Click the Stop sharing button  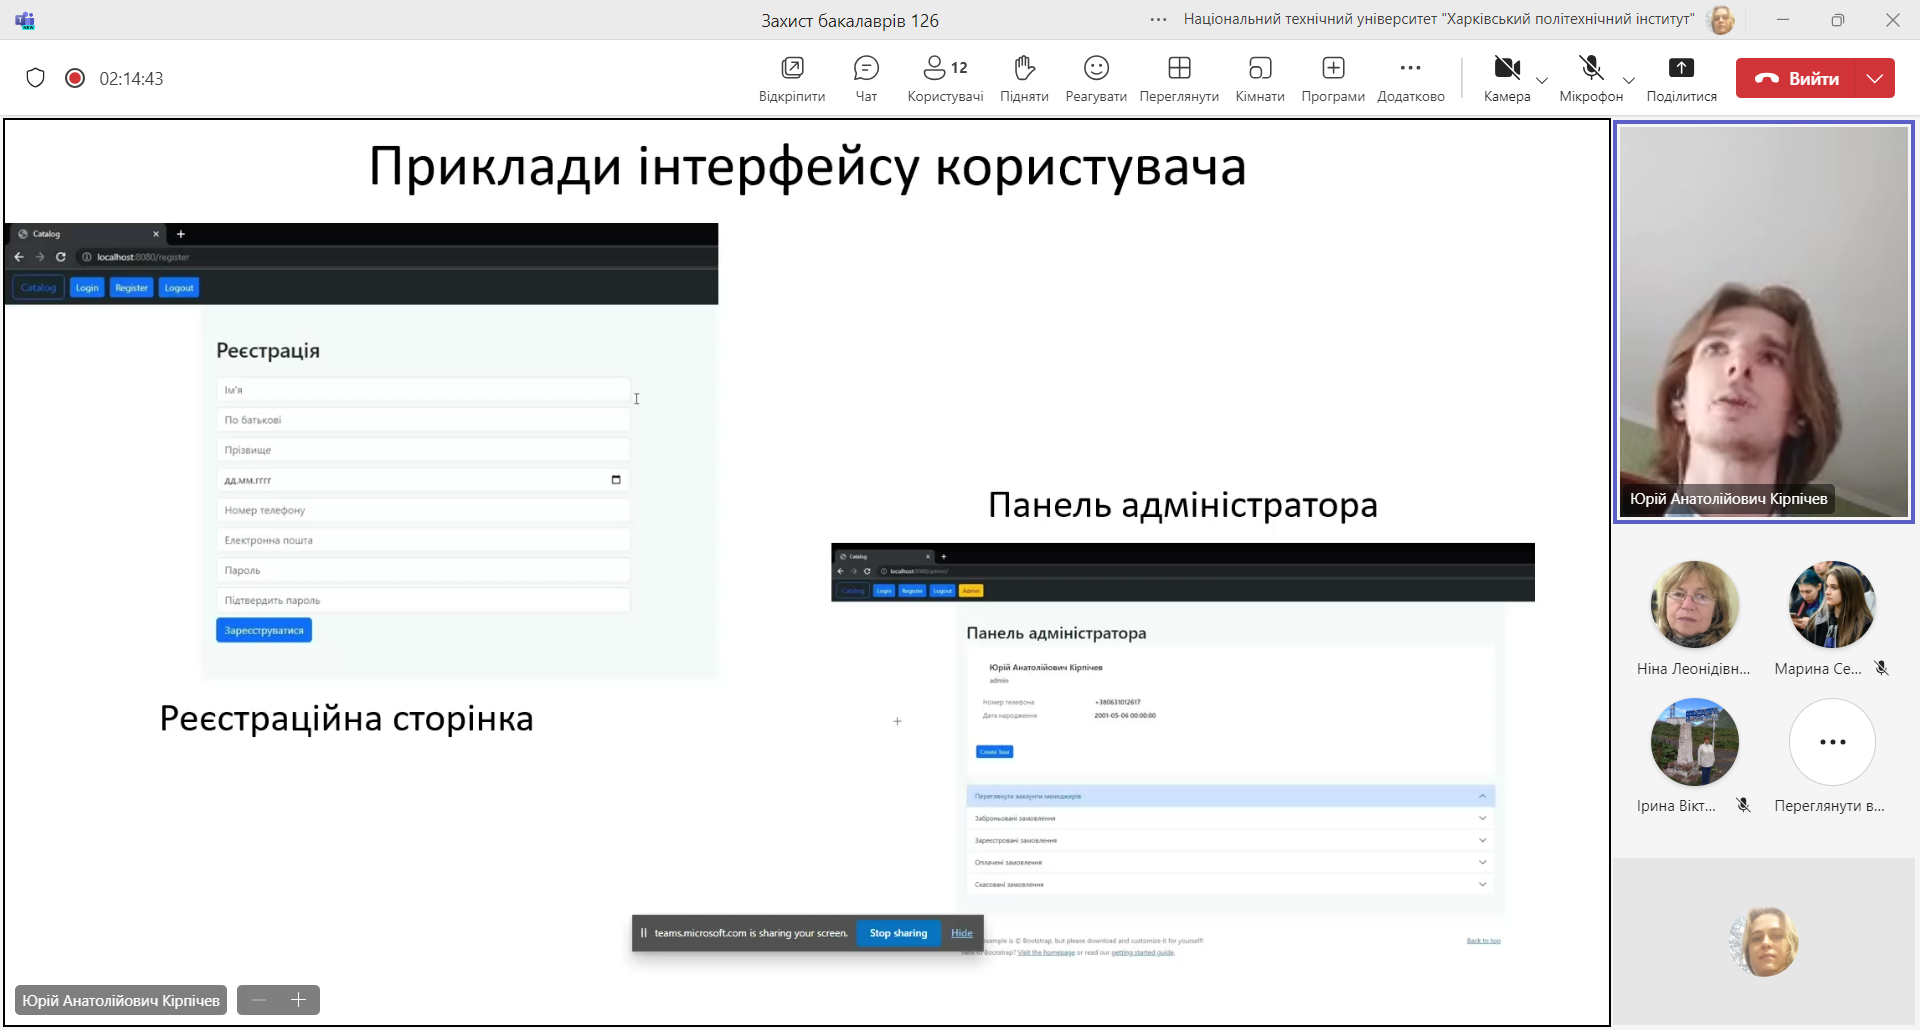click(x=898, y=933)
